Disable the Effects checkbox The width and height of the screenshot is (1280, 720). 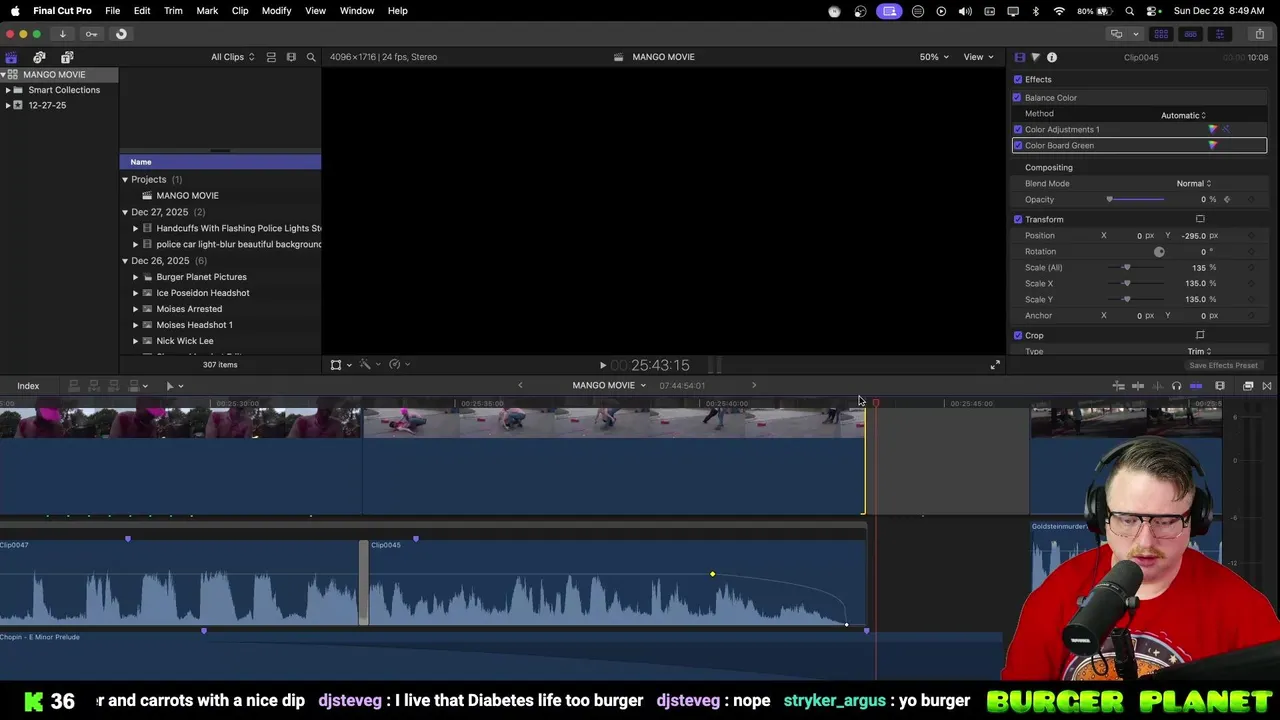click(1018, 79)
